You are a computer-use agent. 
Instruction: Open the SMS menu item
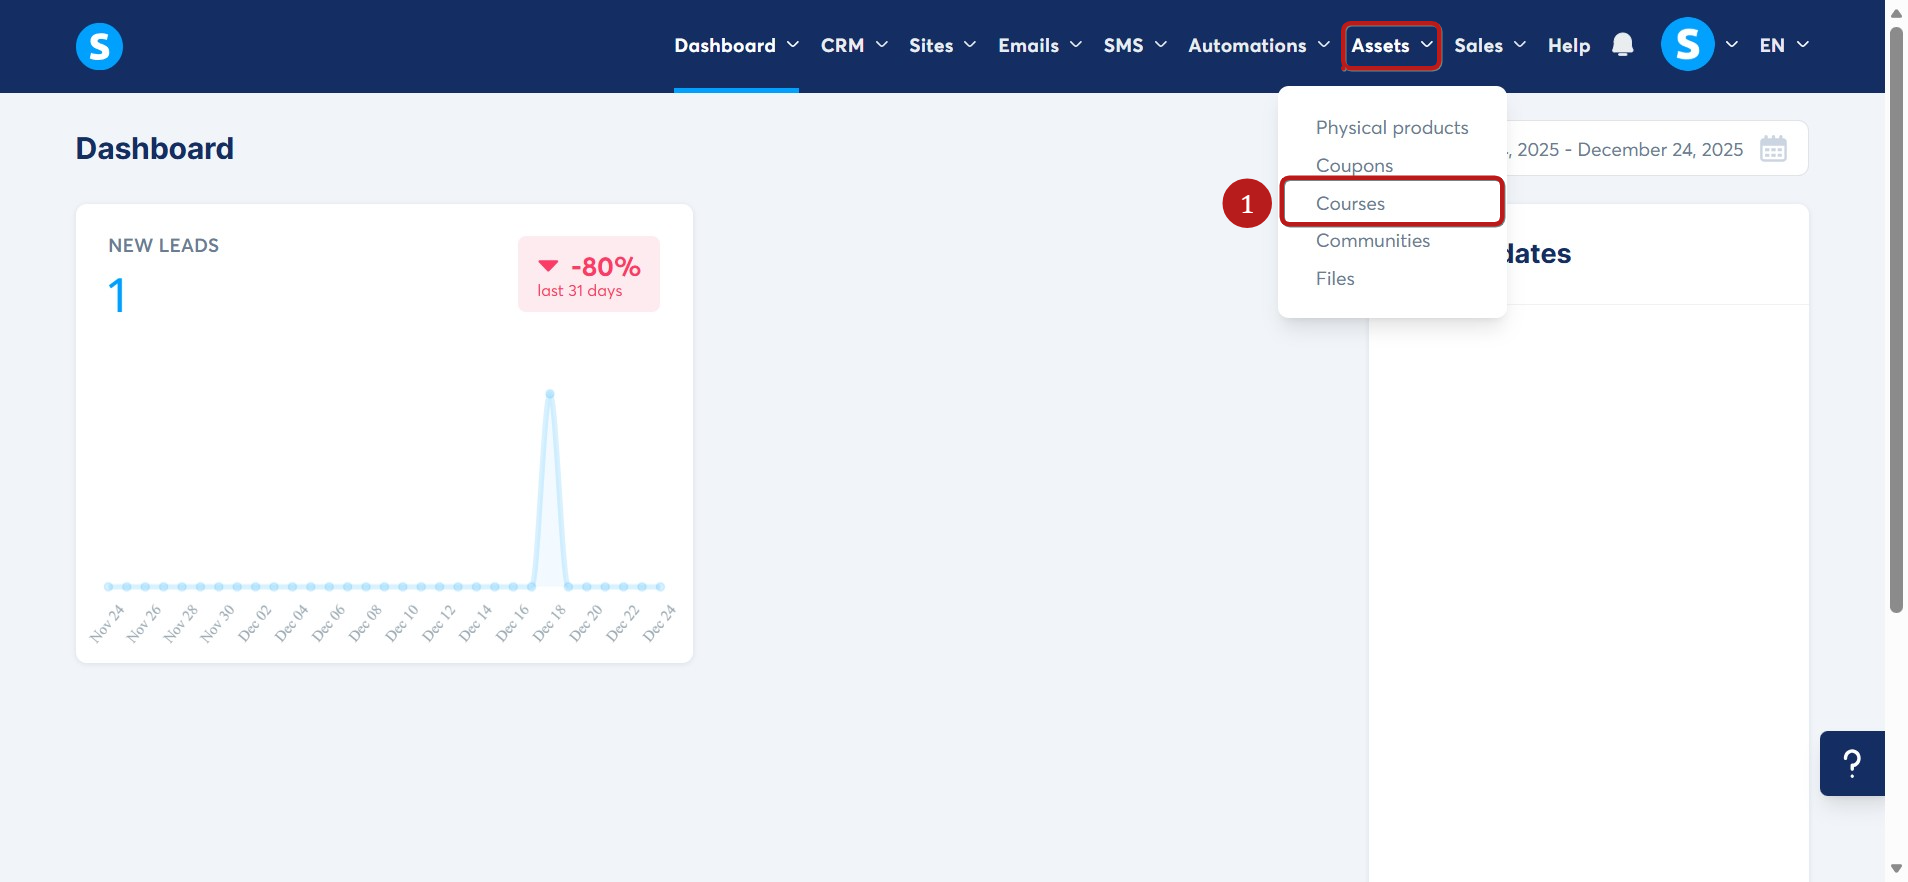pyautogui.click(x=1123, y=46)
